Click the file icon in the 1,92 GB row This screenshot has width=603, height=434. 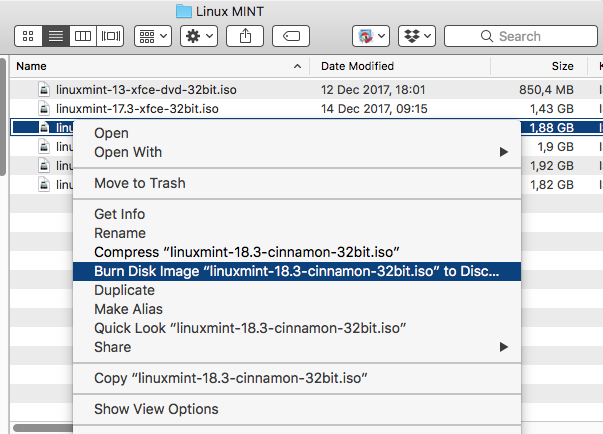point(44,166)
